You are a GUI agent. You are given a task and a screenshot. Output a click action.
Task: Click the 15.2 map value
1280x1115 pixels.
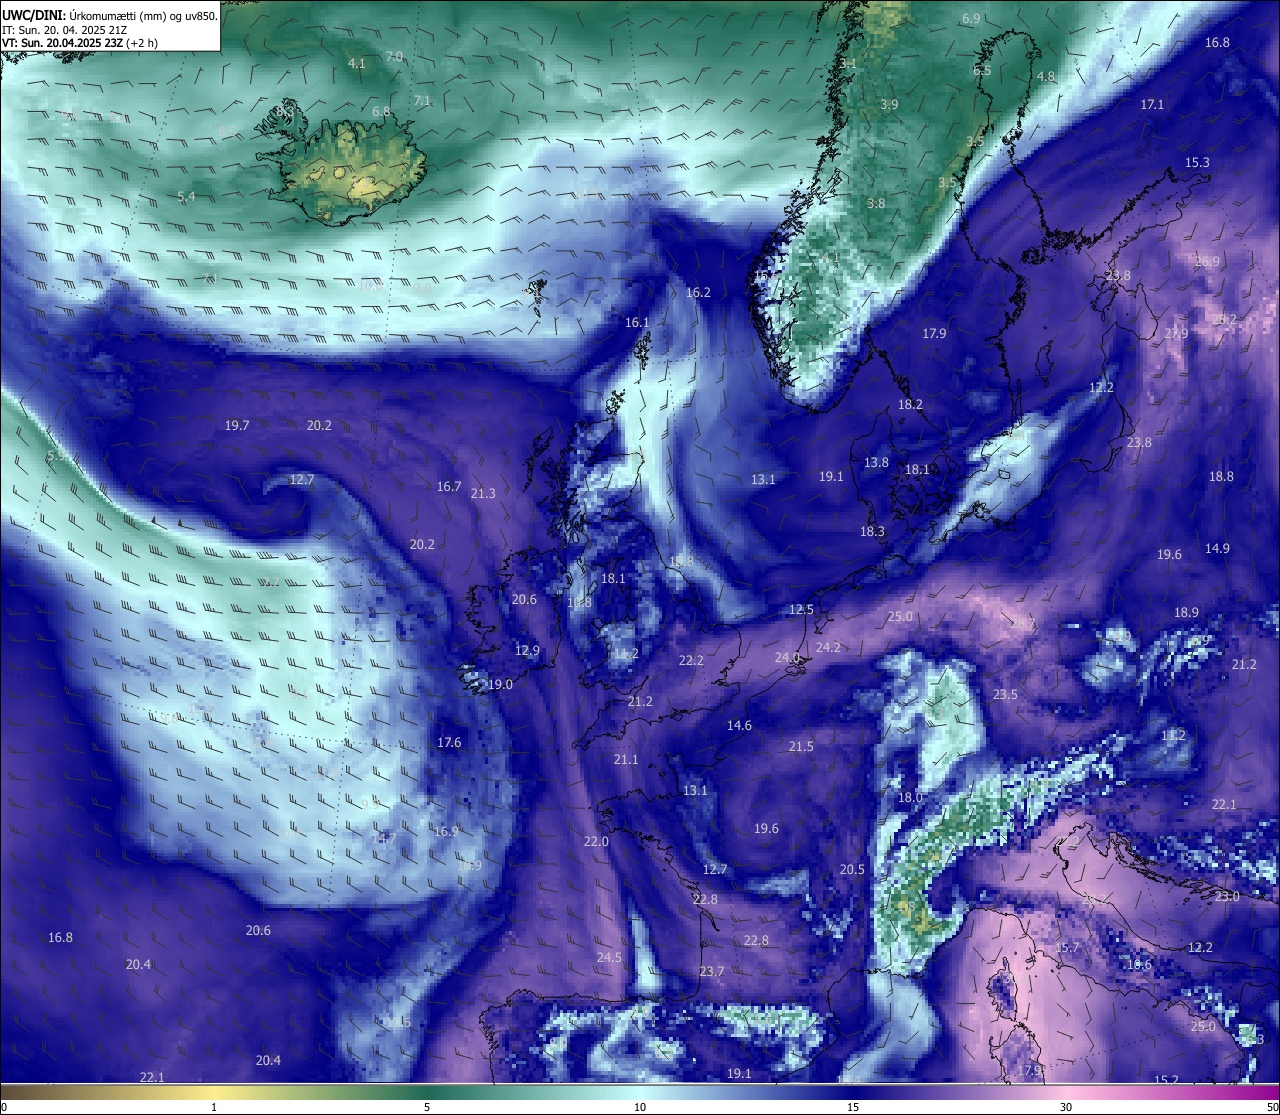point(1166,1080)
